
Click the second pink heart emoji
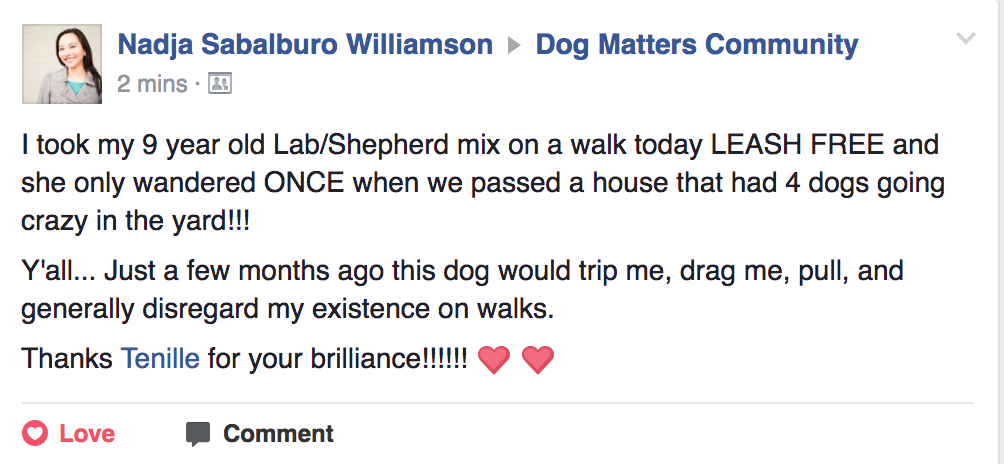538,359
